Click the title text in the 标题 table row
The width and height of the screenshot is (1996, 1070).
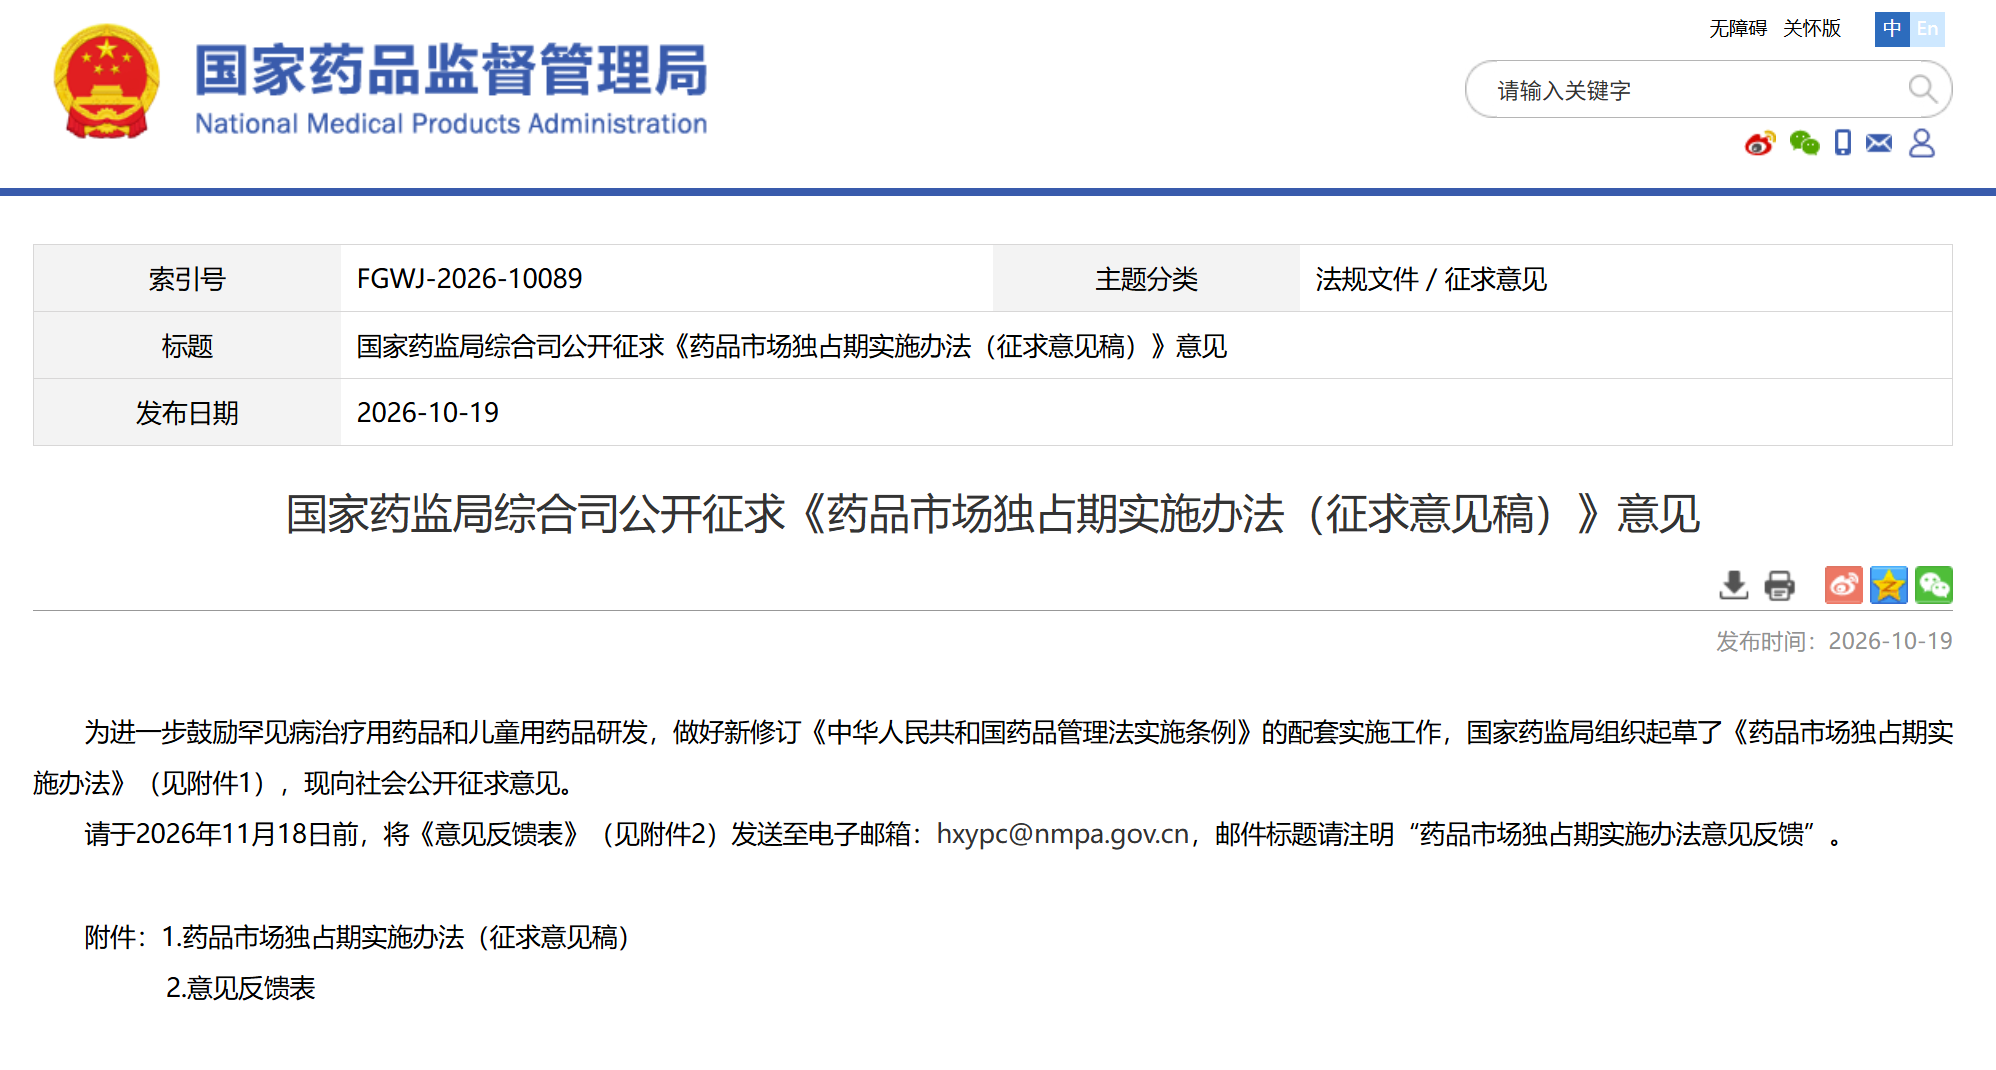[792, 346]
